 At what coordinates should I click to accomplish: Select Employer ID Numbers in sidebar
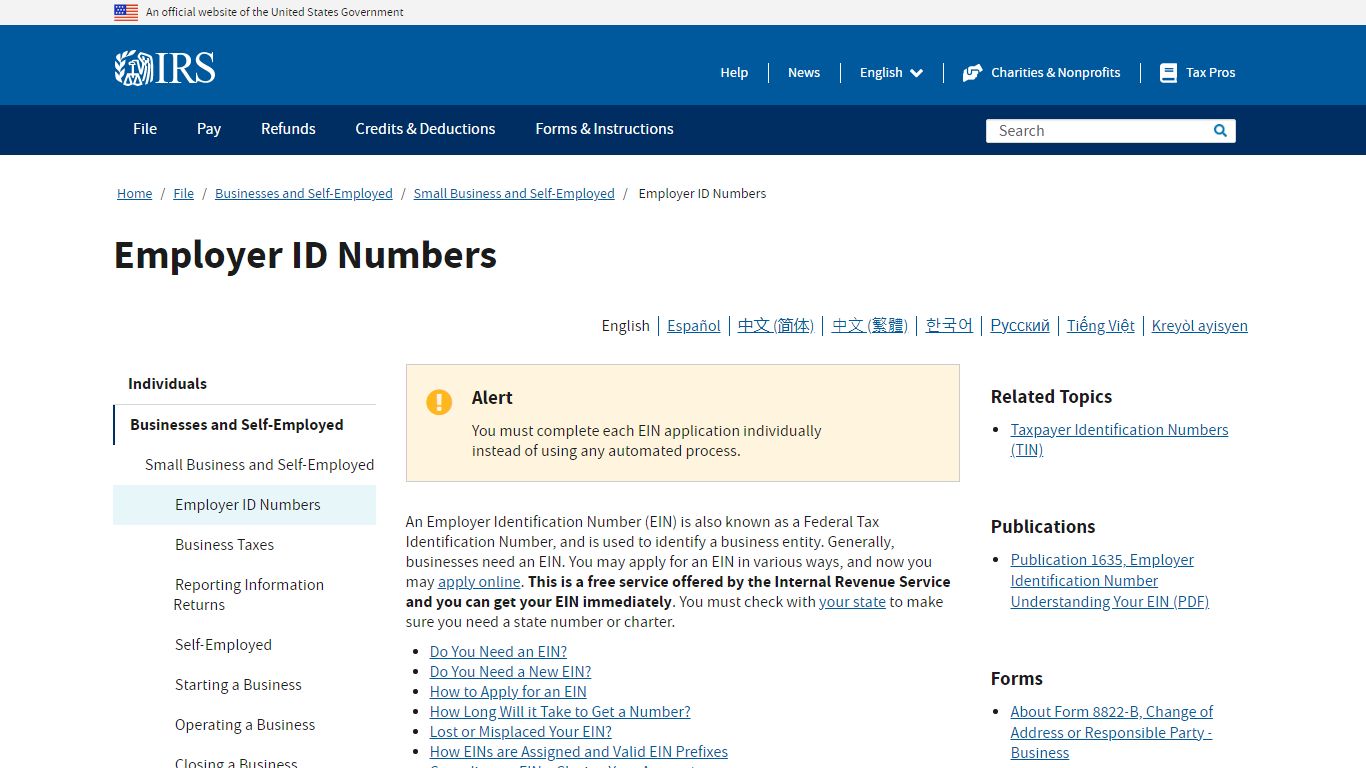pyautogui.click(x=244, y=505)
